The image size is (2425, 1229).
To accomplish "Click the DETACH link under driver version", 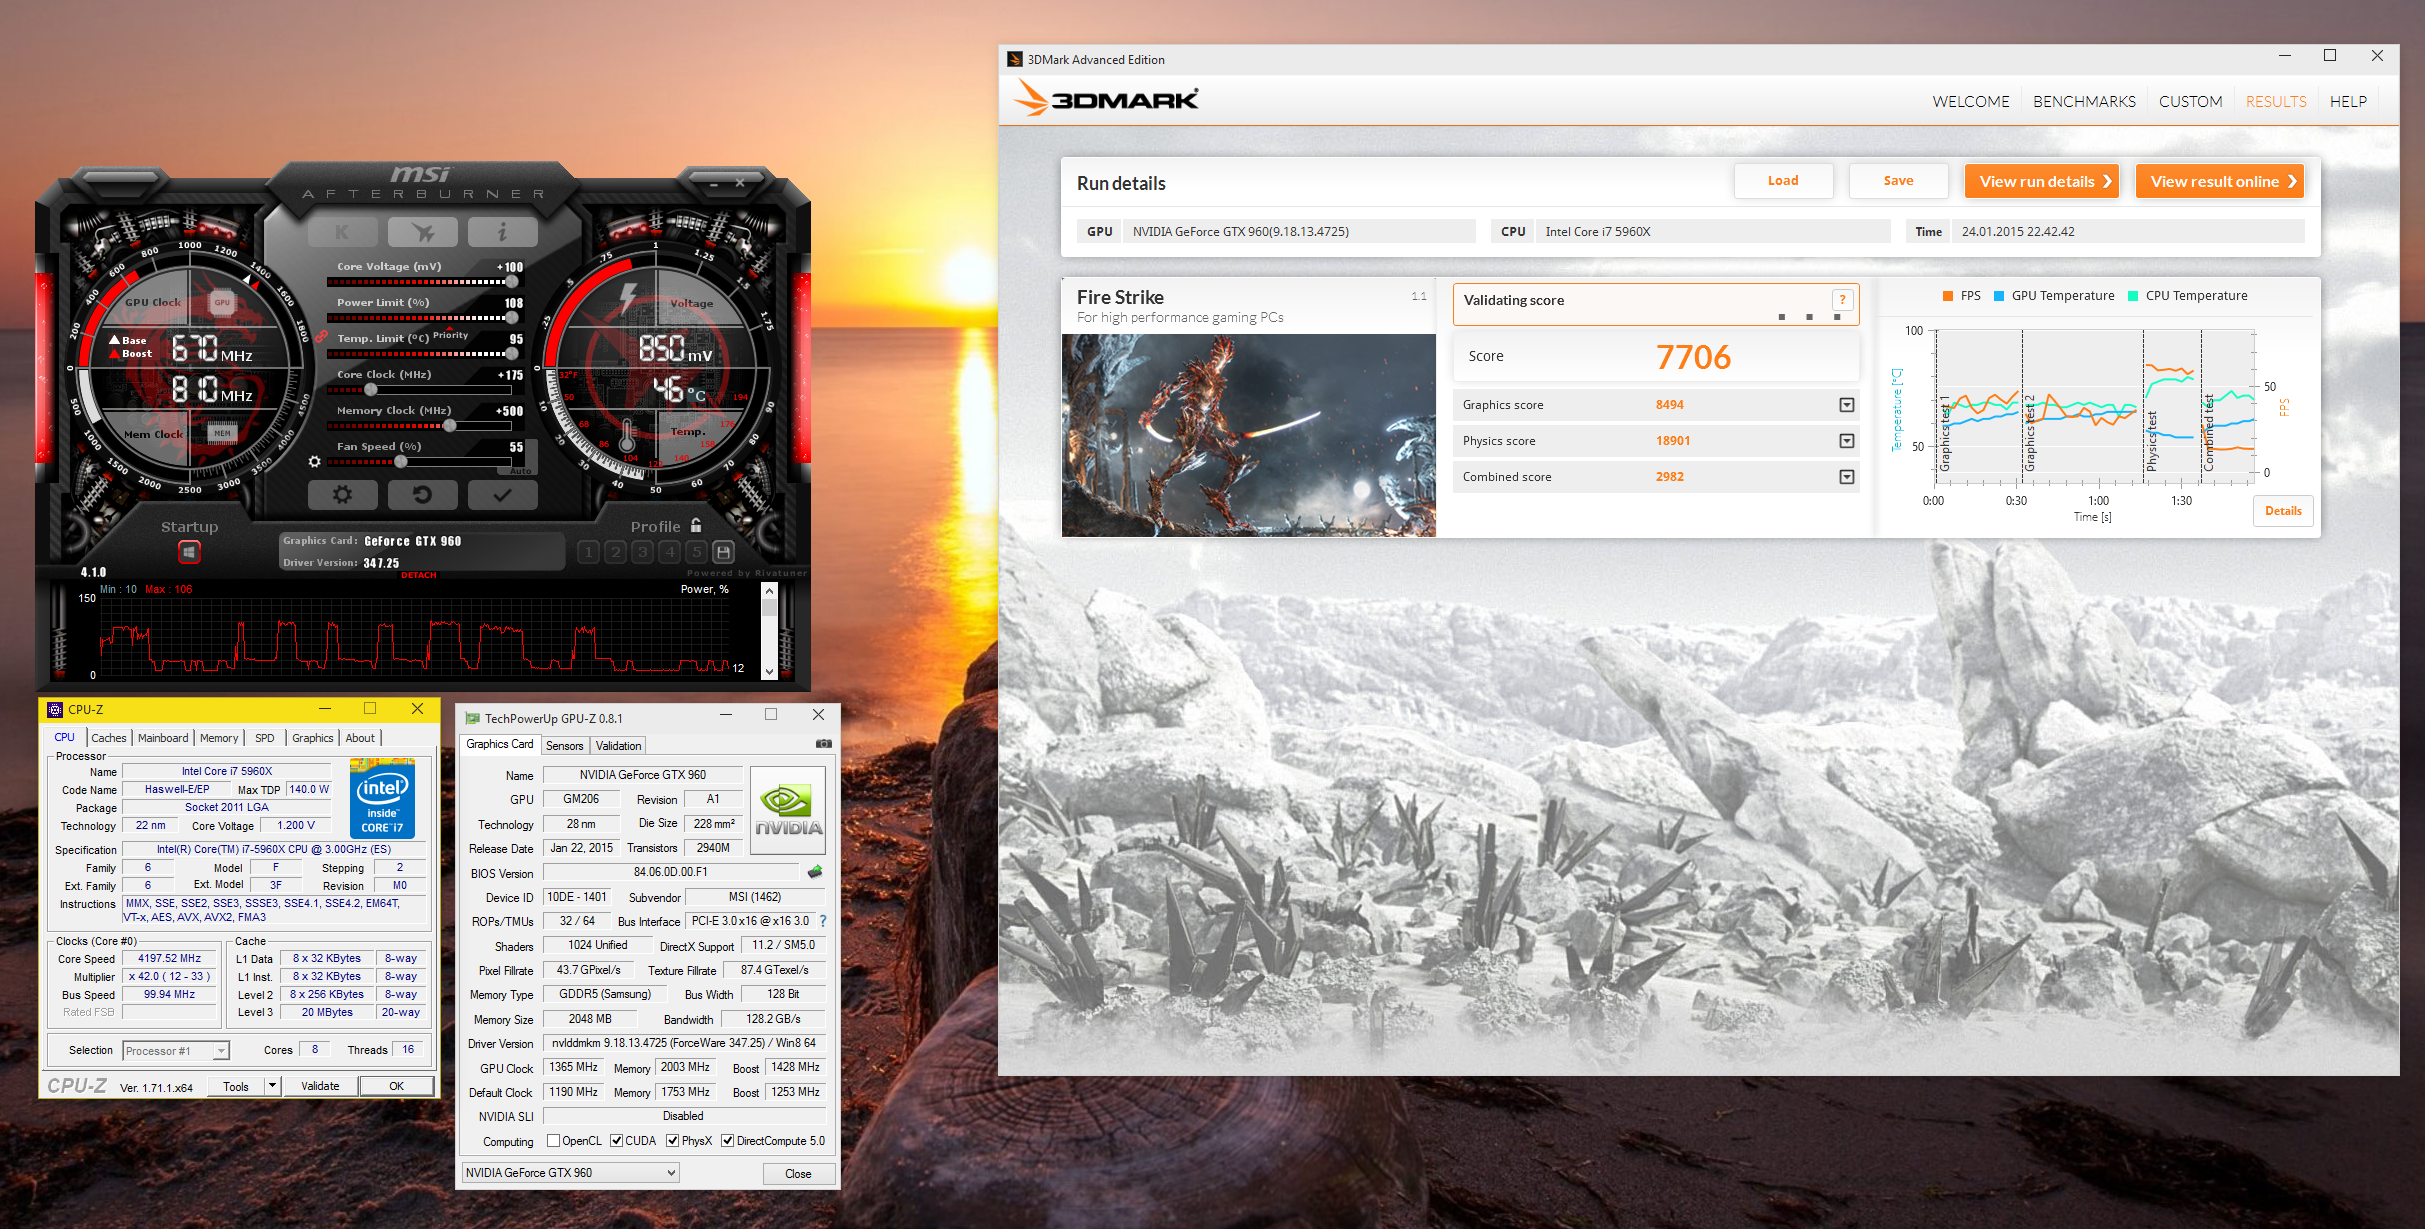I will click(418, 575).
